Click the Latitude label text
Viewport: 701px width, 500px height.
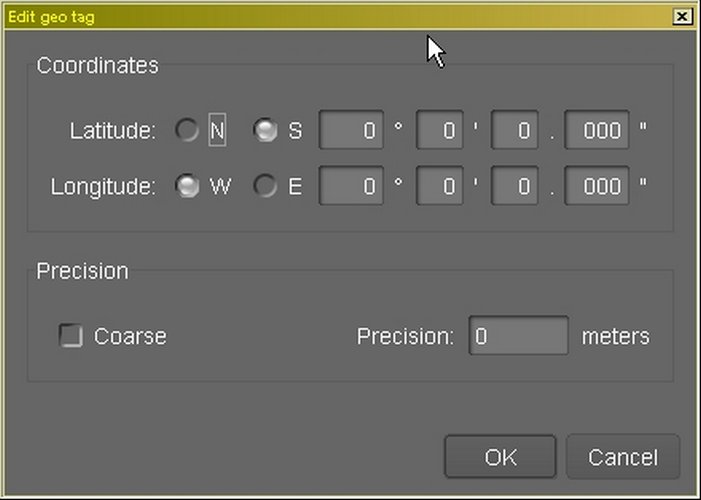tap(113, 131)
